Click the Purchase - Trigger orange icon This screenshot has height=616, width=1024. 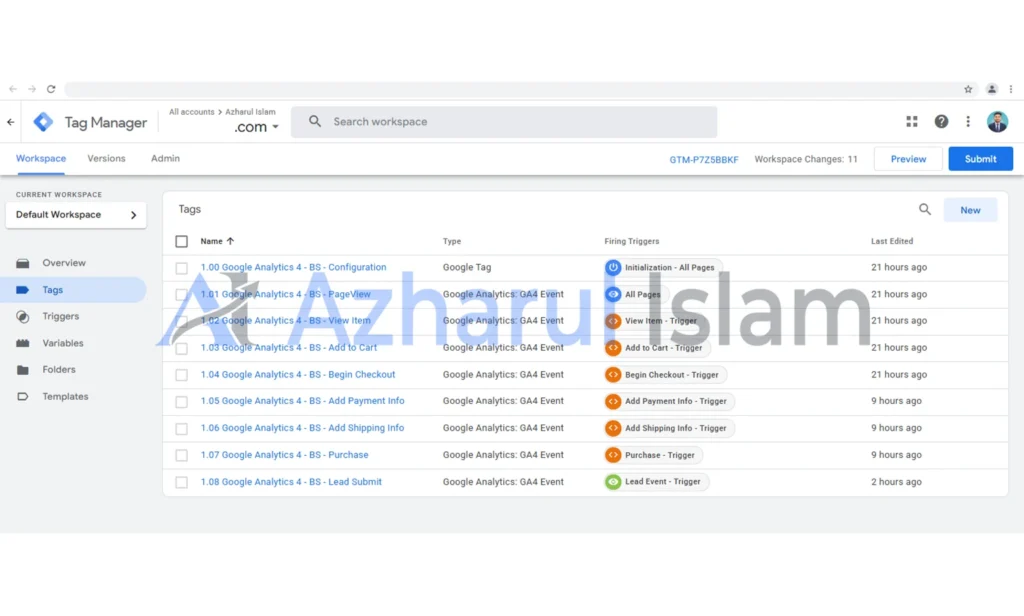[x=613, y=455]
